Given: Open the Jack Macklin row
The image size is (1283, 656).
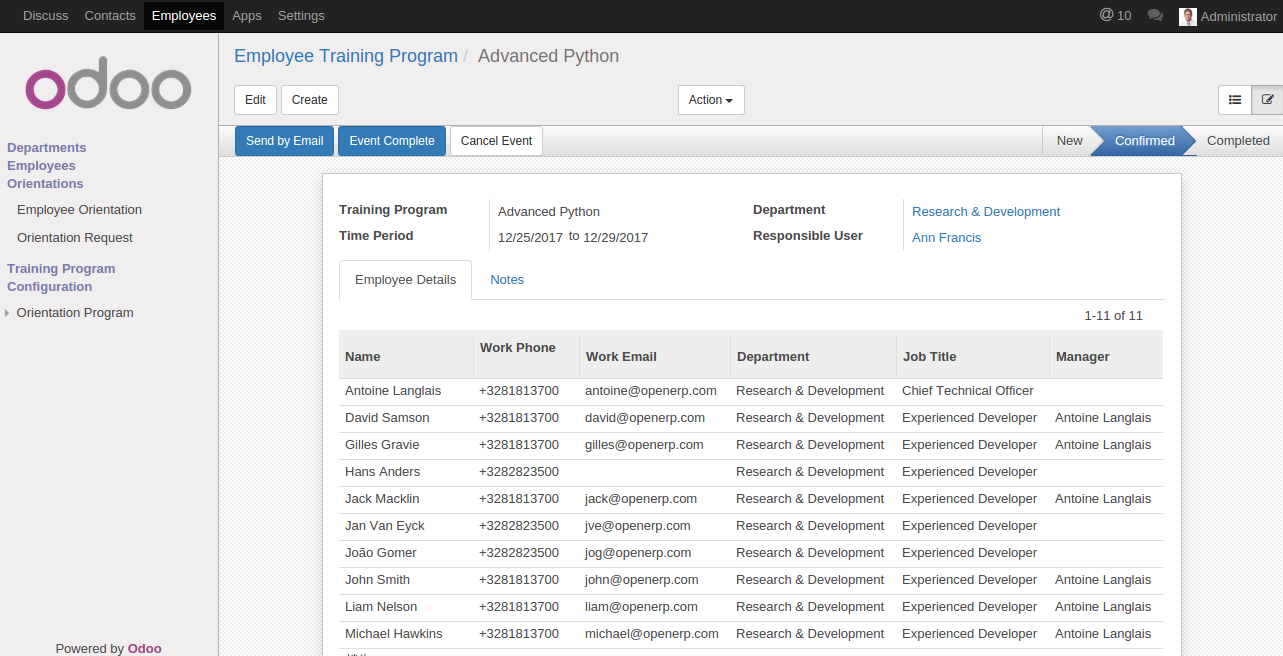Looking at the screenshot, I should point(751,499).
